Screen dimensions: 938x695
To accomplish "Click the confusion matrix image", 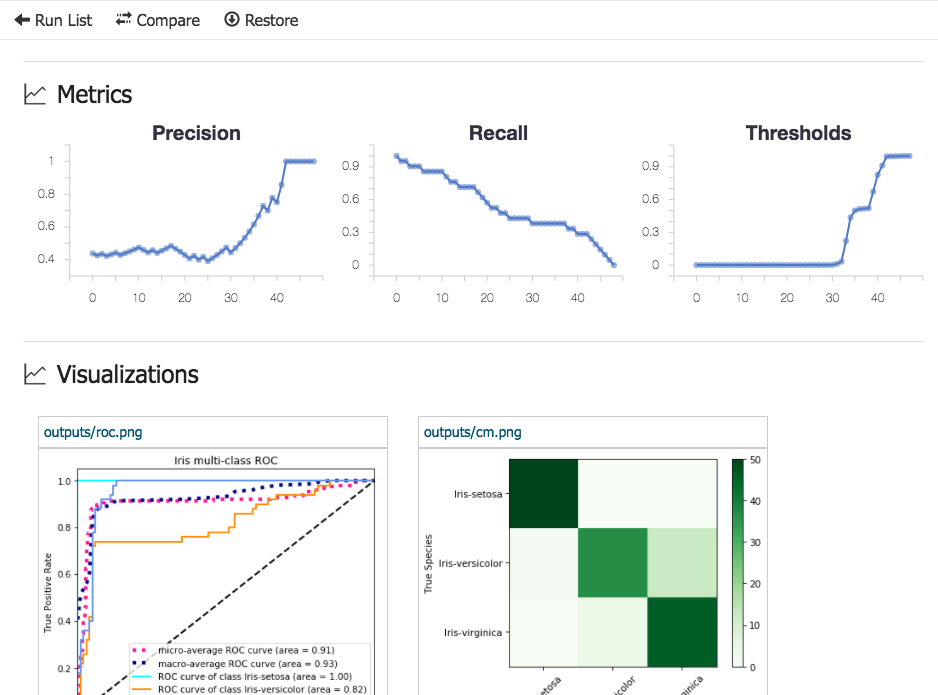I will pyautogui.click(x=592, y=573).
